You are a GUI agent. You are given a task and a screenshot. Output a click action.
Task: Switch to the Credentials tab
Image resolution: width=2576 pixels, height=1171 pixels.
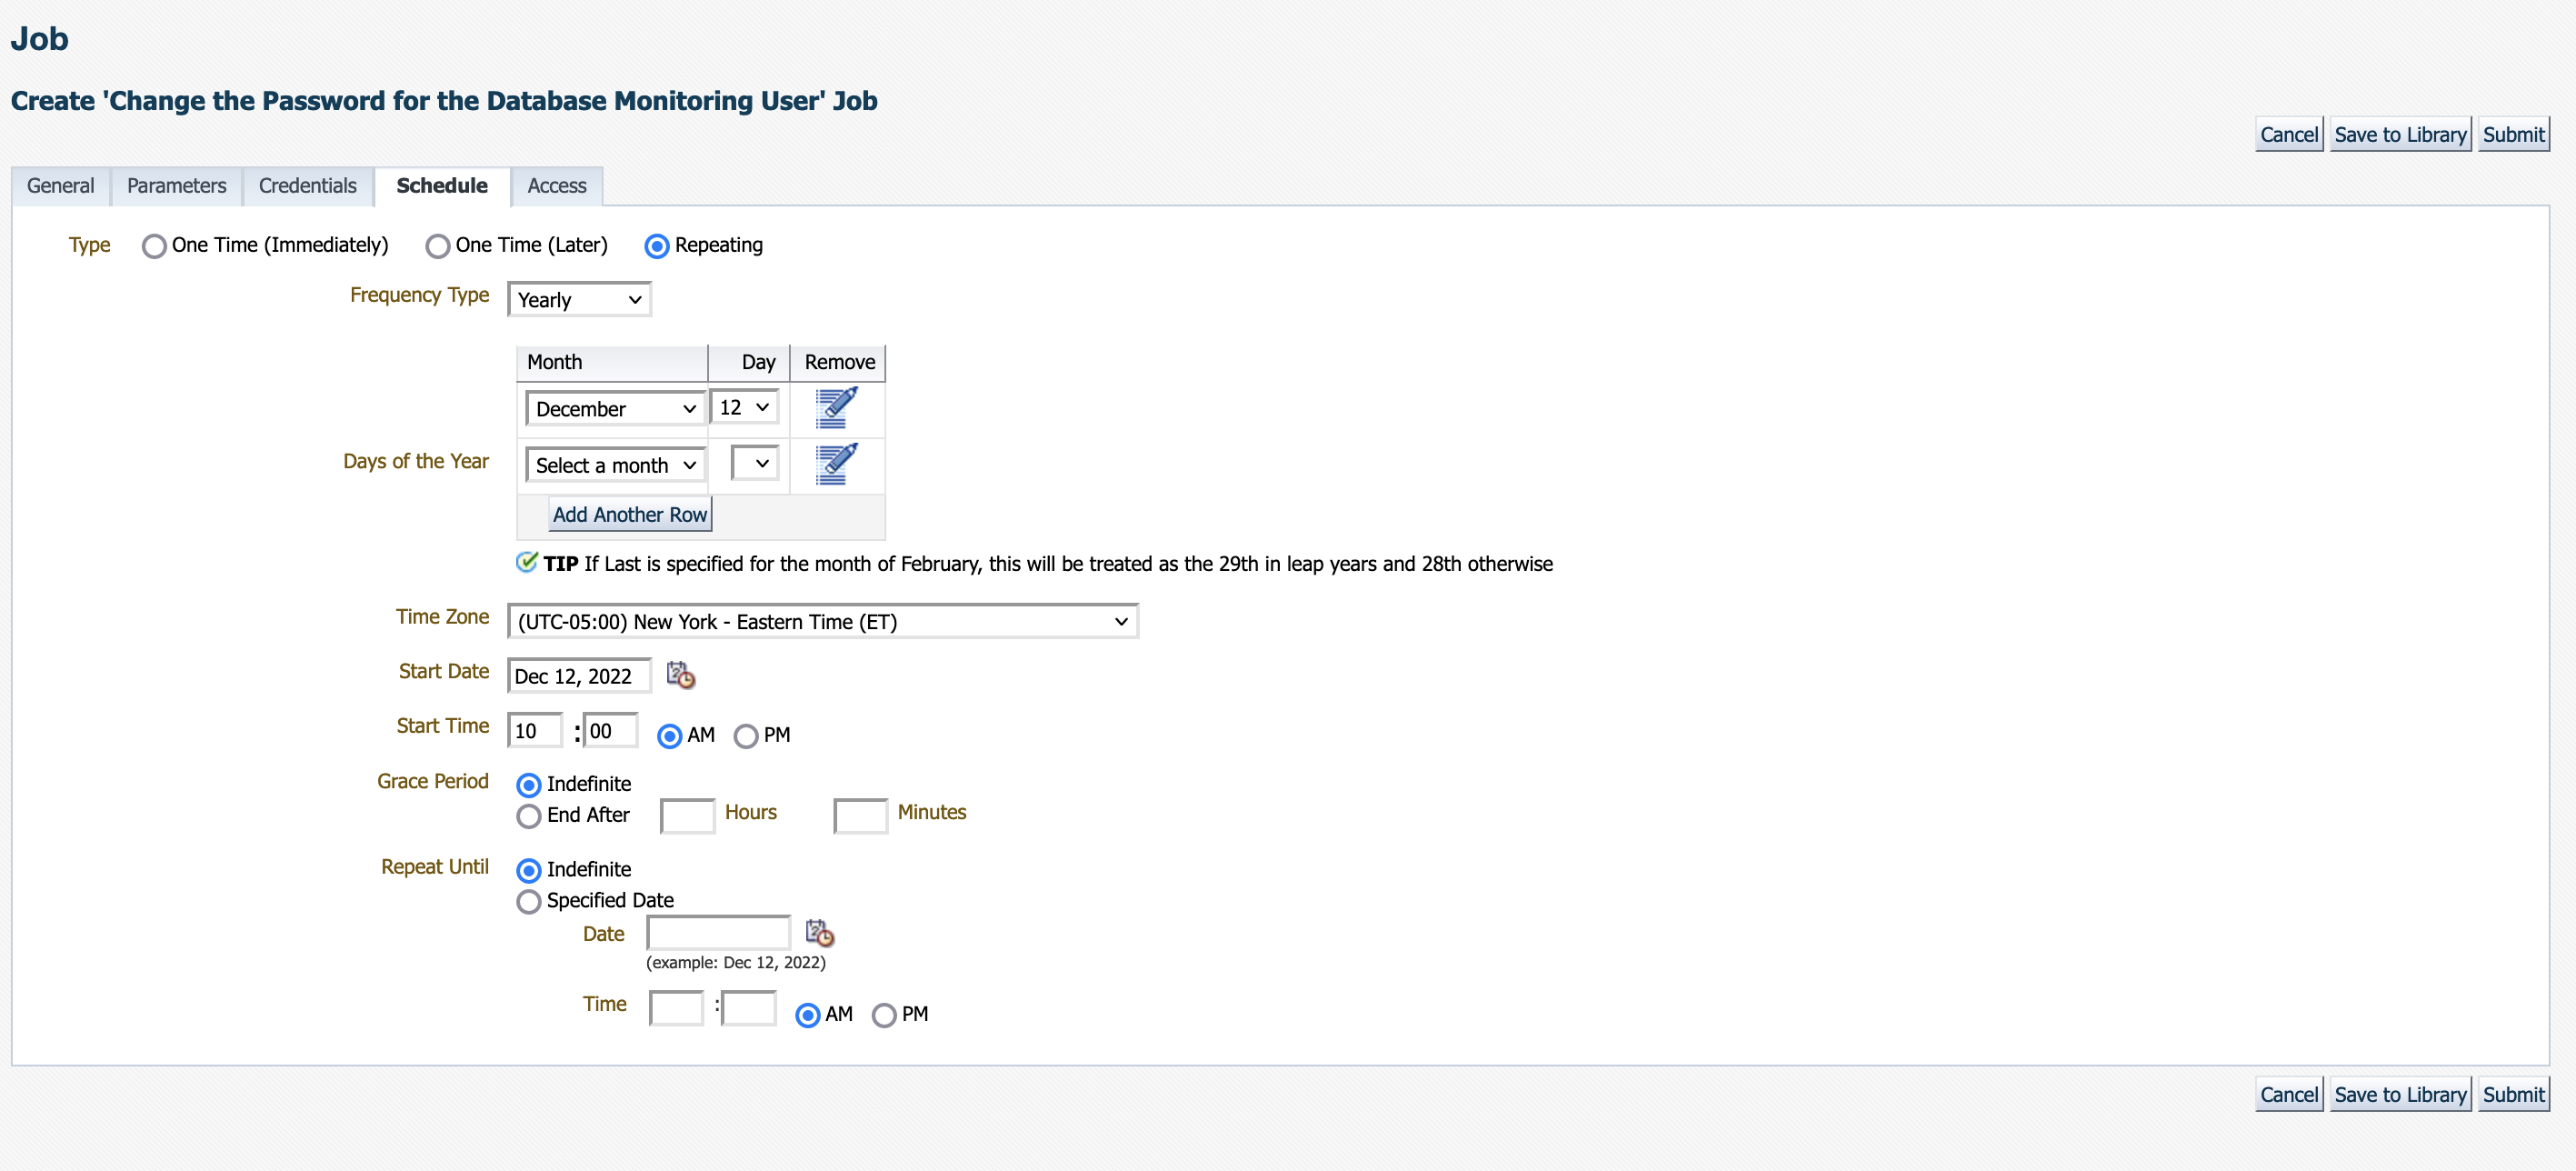pos(307,186)
